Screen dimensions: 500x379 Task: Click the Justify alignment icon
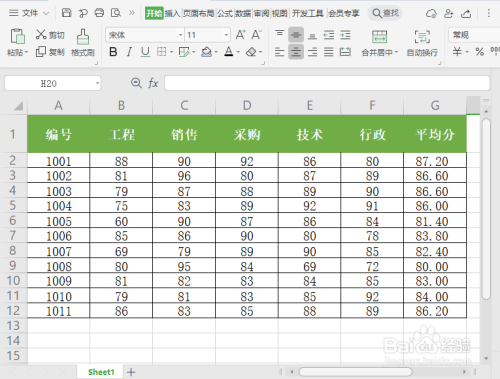(329, 52)
